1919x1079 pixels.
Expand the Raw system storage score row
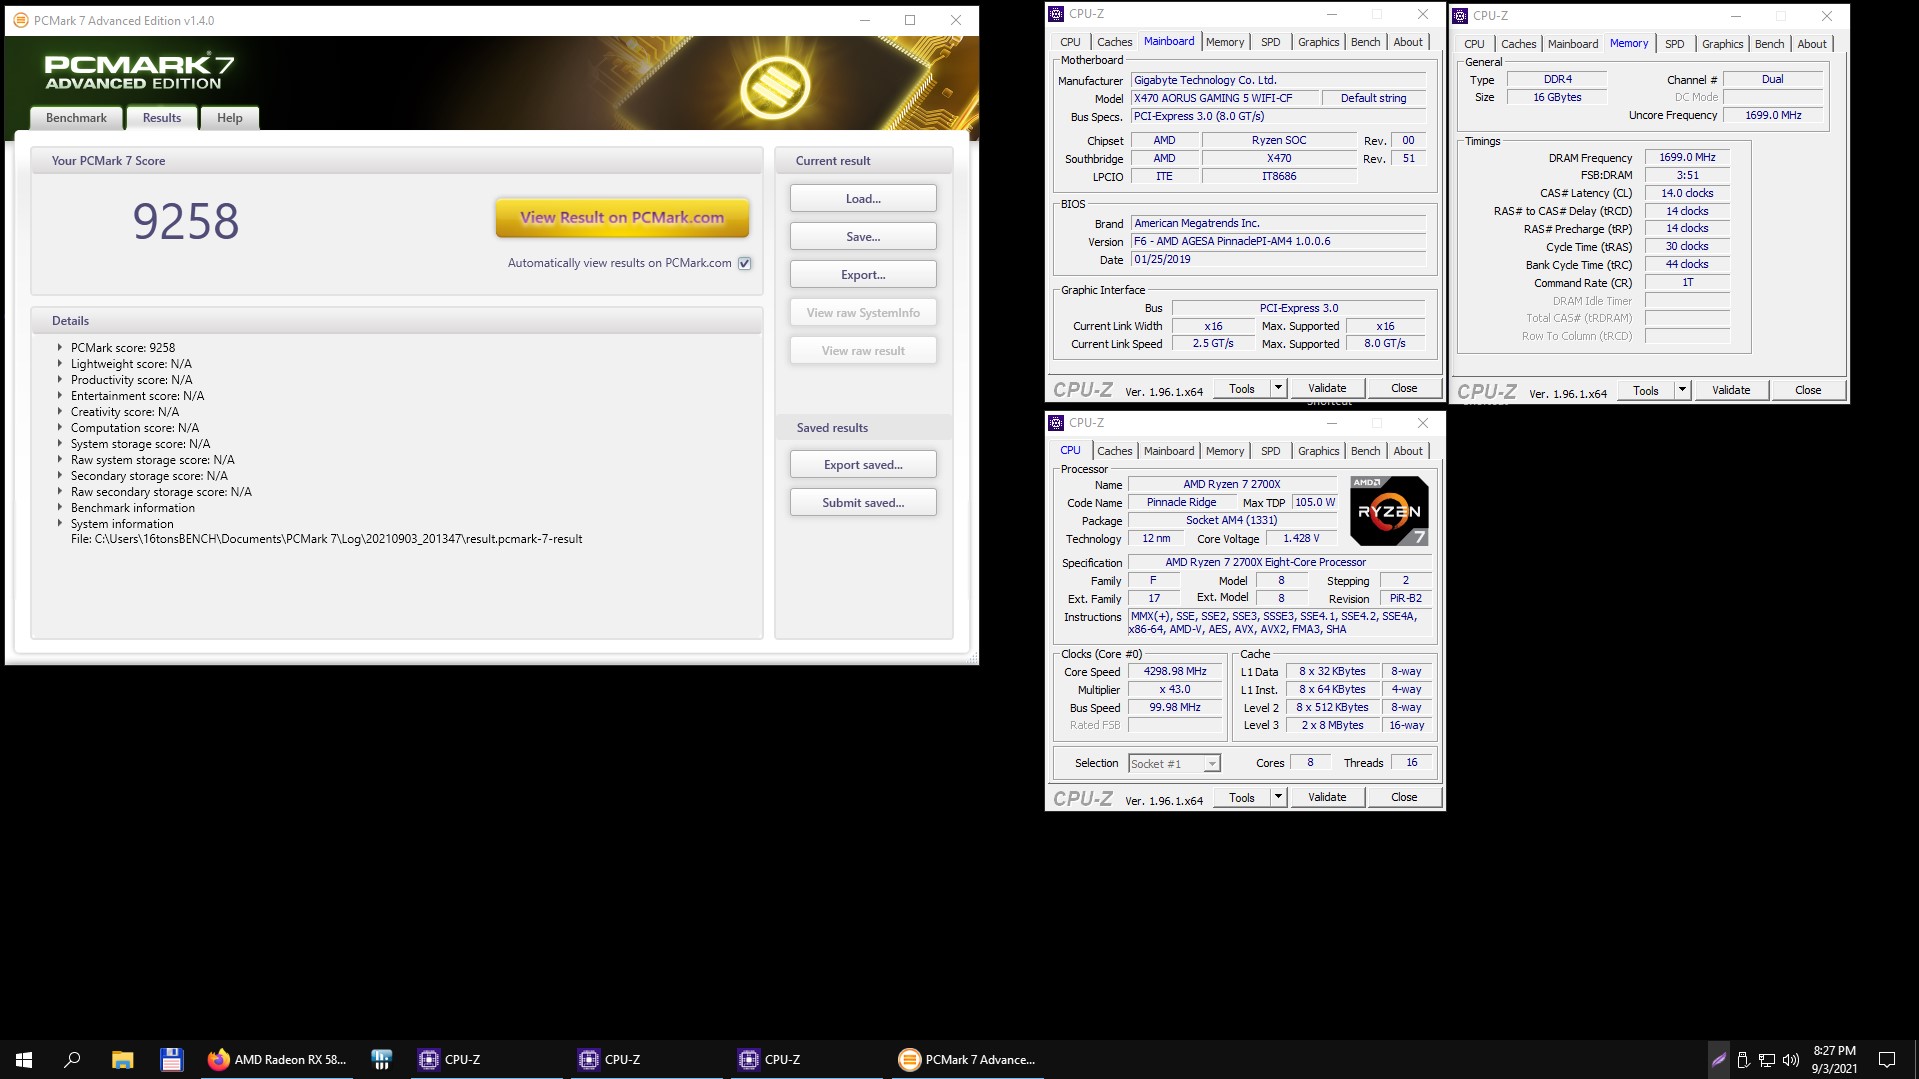coord(59,459)
